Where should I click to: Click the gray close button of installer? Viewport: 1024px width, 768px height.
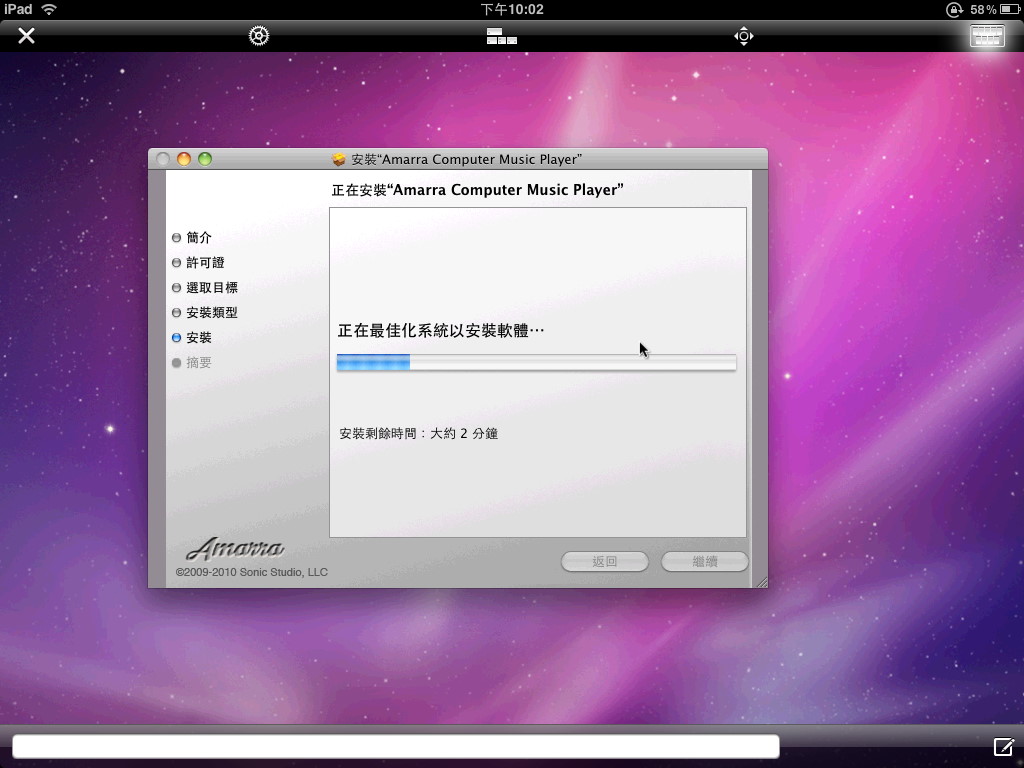tap(163, 159)
